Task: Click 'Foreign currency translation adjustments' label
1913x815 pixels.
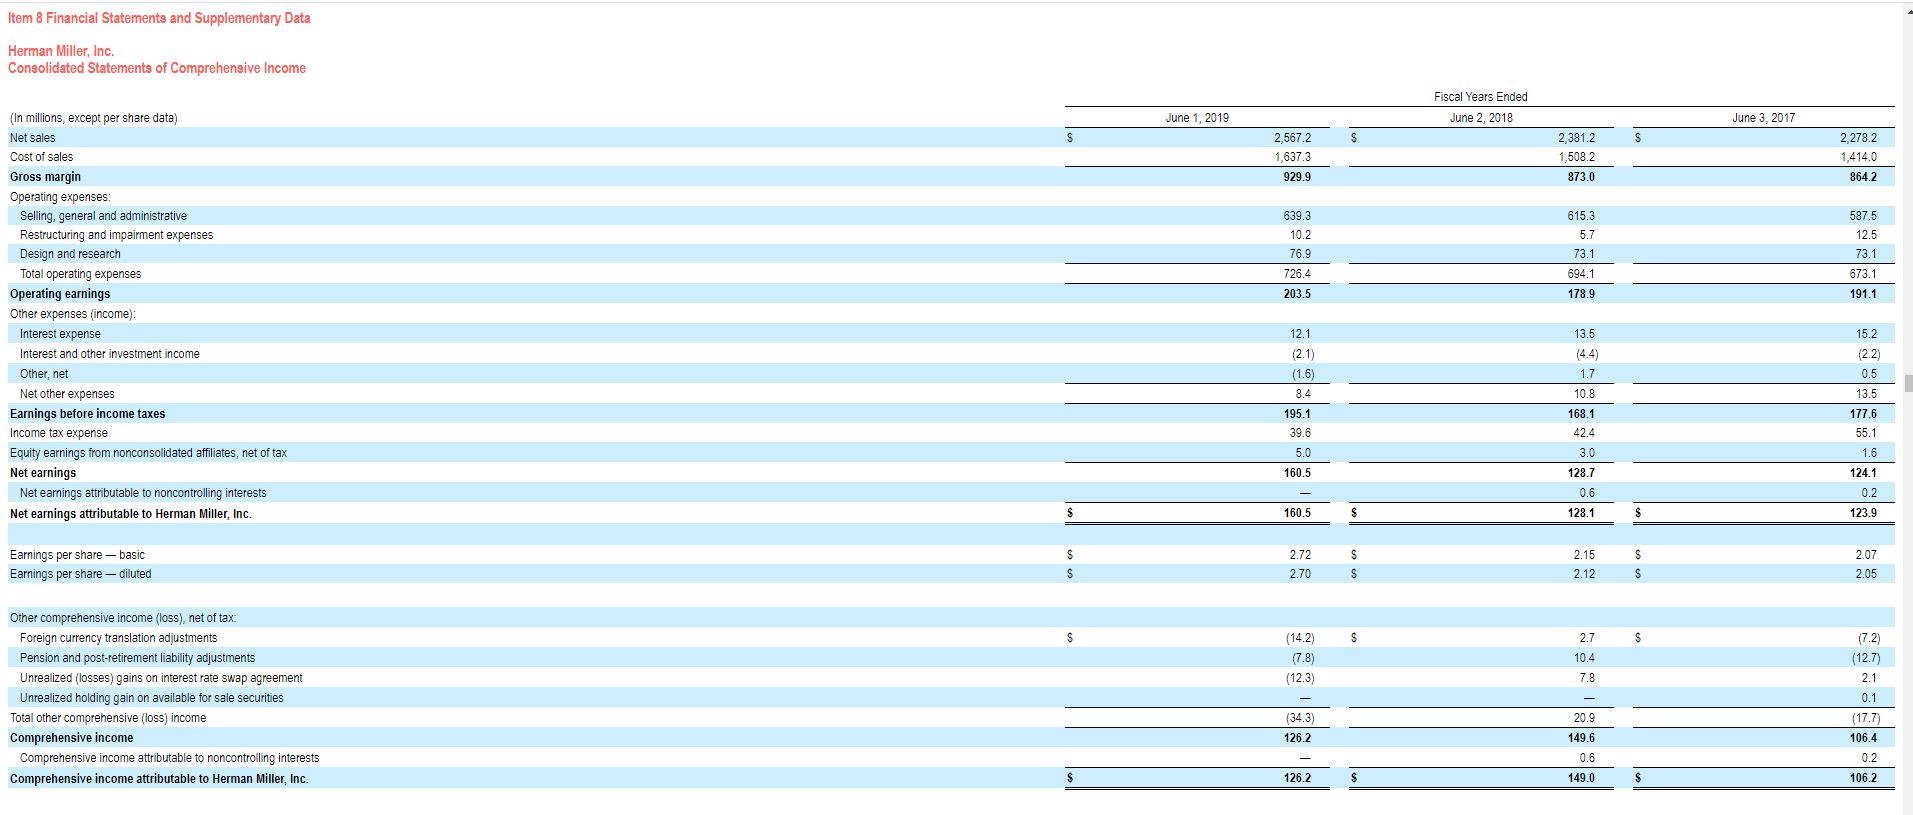Action: point(118,638)
